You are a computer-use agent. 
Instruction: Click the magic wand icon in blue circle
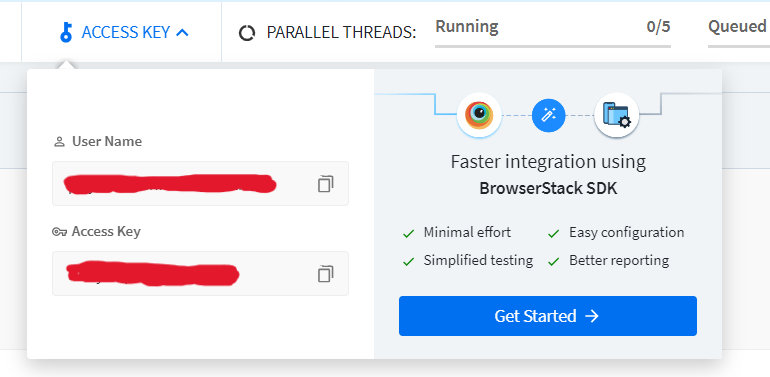tap(549, 115)
